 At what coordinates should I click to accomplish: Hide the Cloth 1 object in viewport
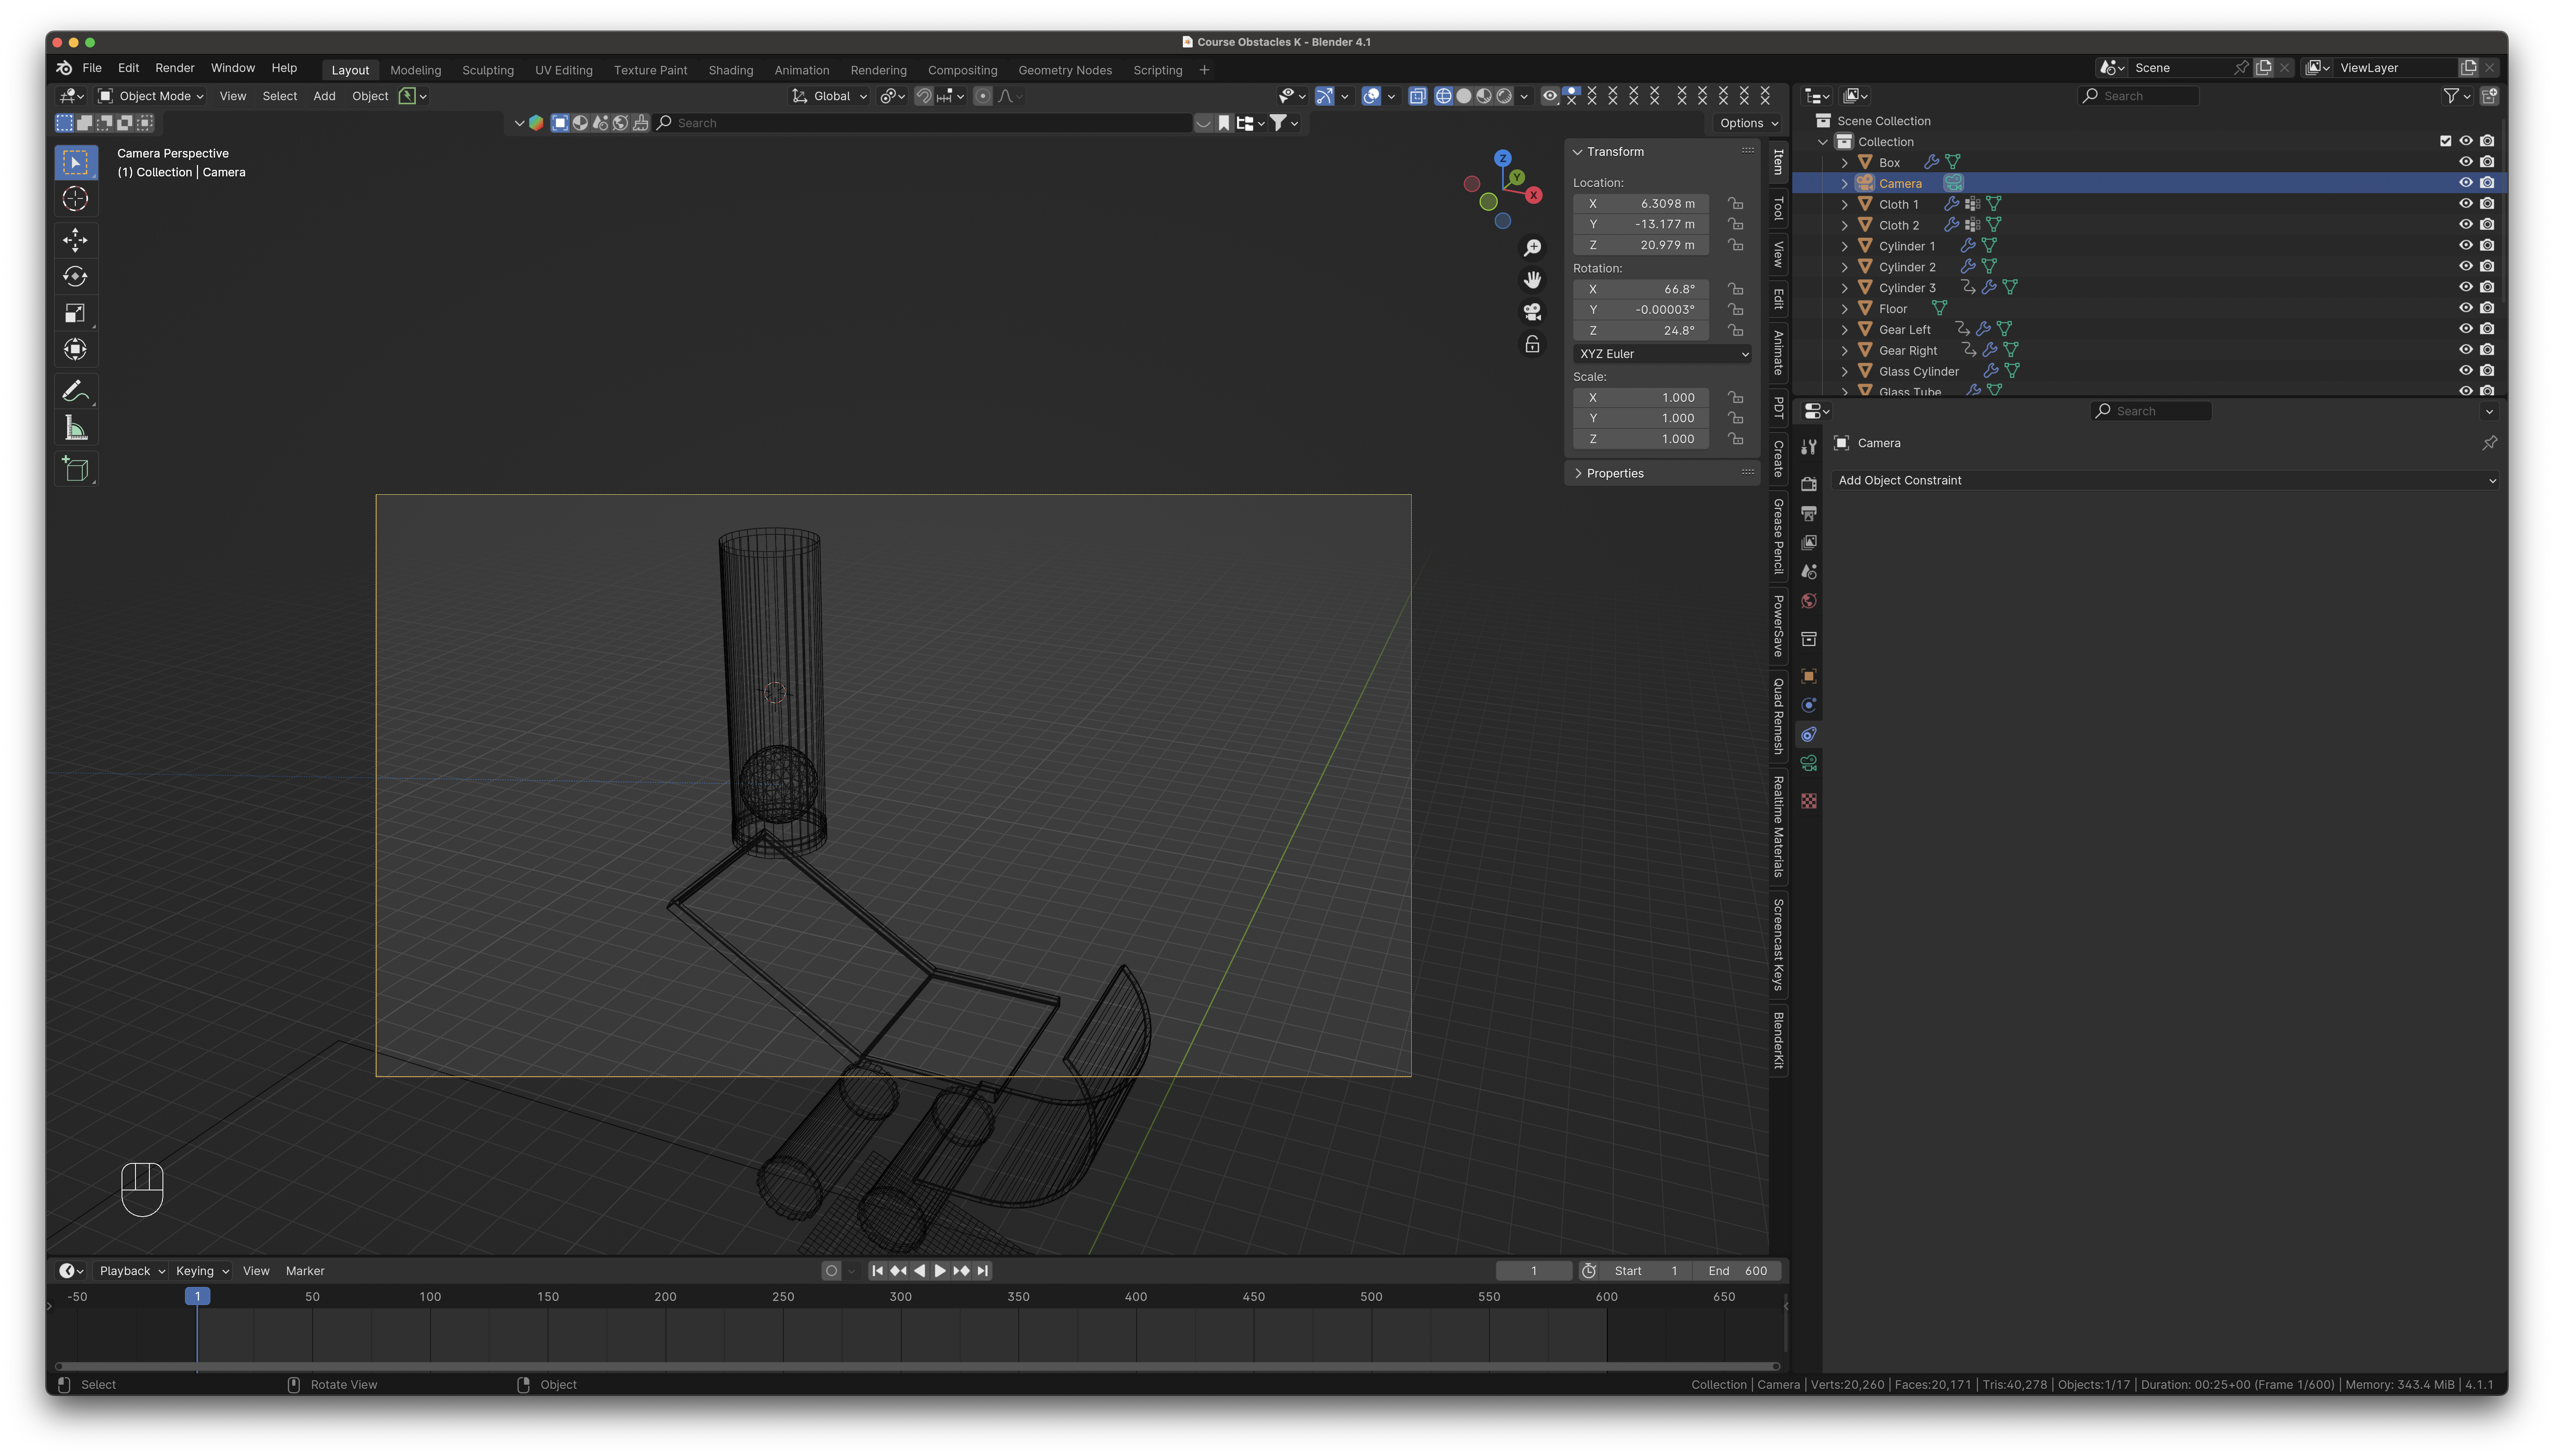[x=2465, y=204]
